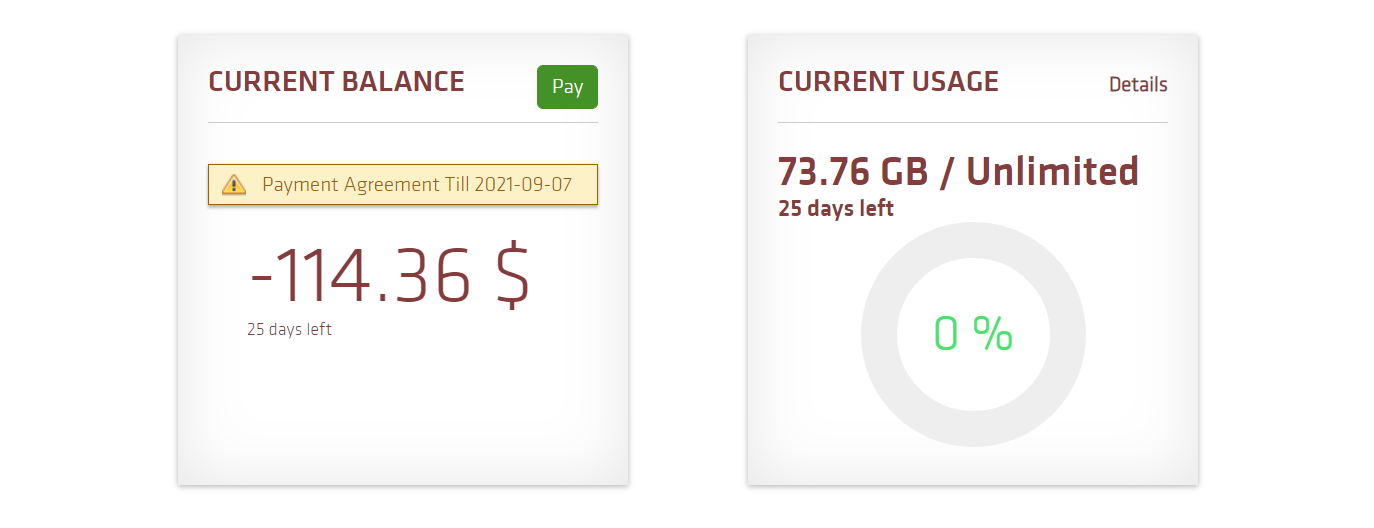Click the Current Usage heading

coord(888,82)
